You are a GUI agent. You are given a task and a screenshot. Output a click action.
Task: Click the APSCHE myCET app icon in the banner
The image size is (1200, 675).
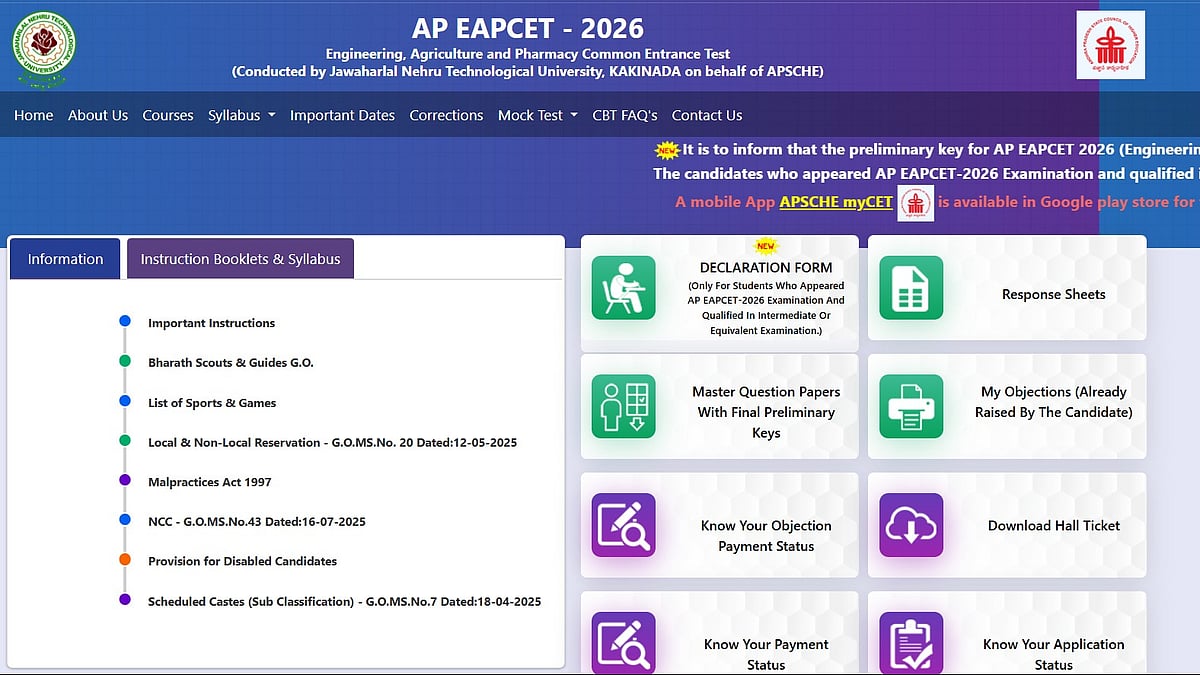[915, 203]
